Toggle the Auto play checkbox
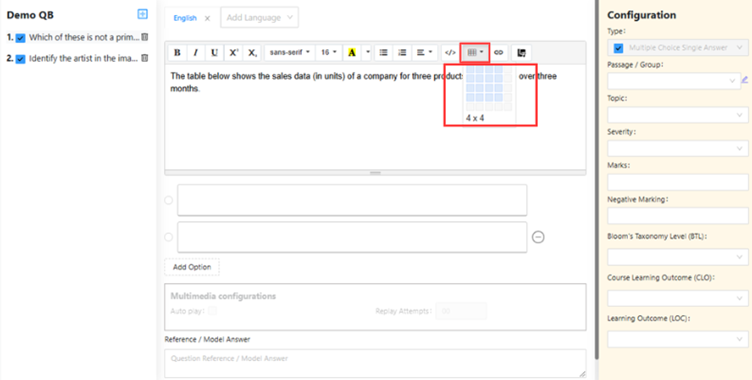This screenshot has height=380, width=752. point(212,311)
